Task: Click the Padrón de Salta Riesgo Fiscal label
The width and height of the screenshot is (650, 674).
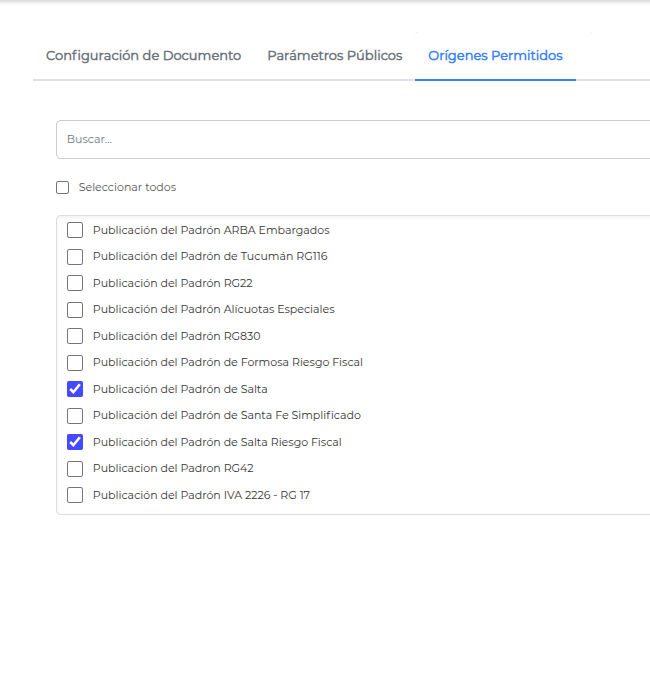Action: (217, 442)
